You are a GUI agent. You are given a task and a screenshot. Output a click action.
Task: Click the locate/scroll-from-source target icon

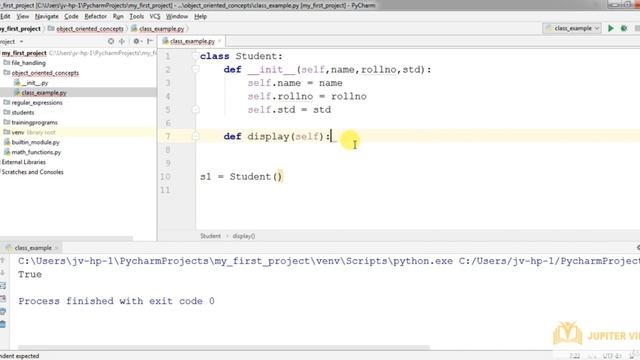[x=111, y=41]
